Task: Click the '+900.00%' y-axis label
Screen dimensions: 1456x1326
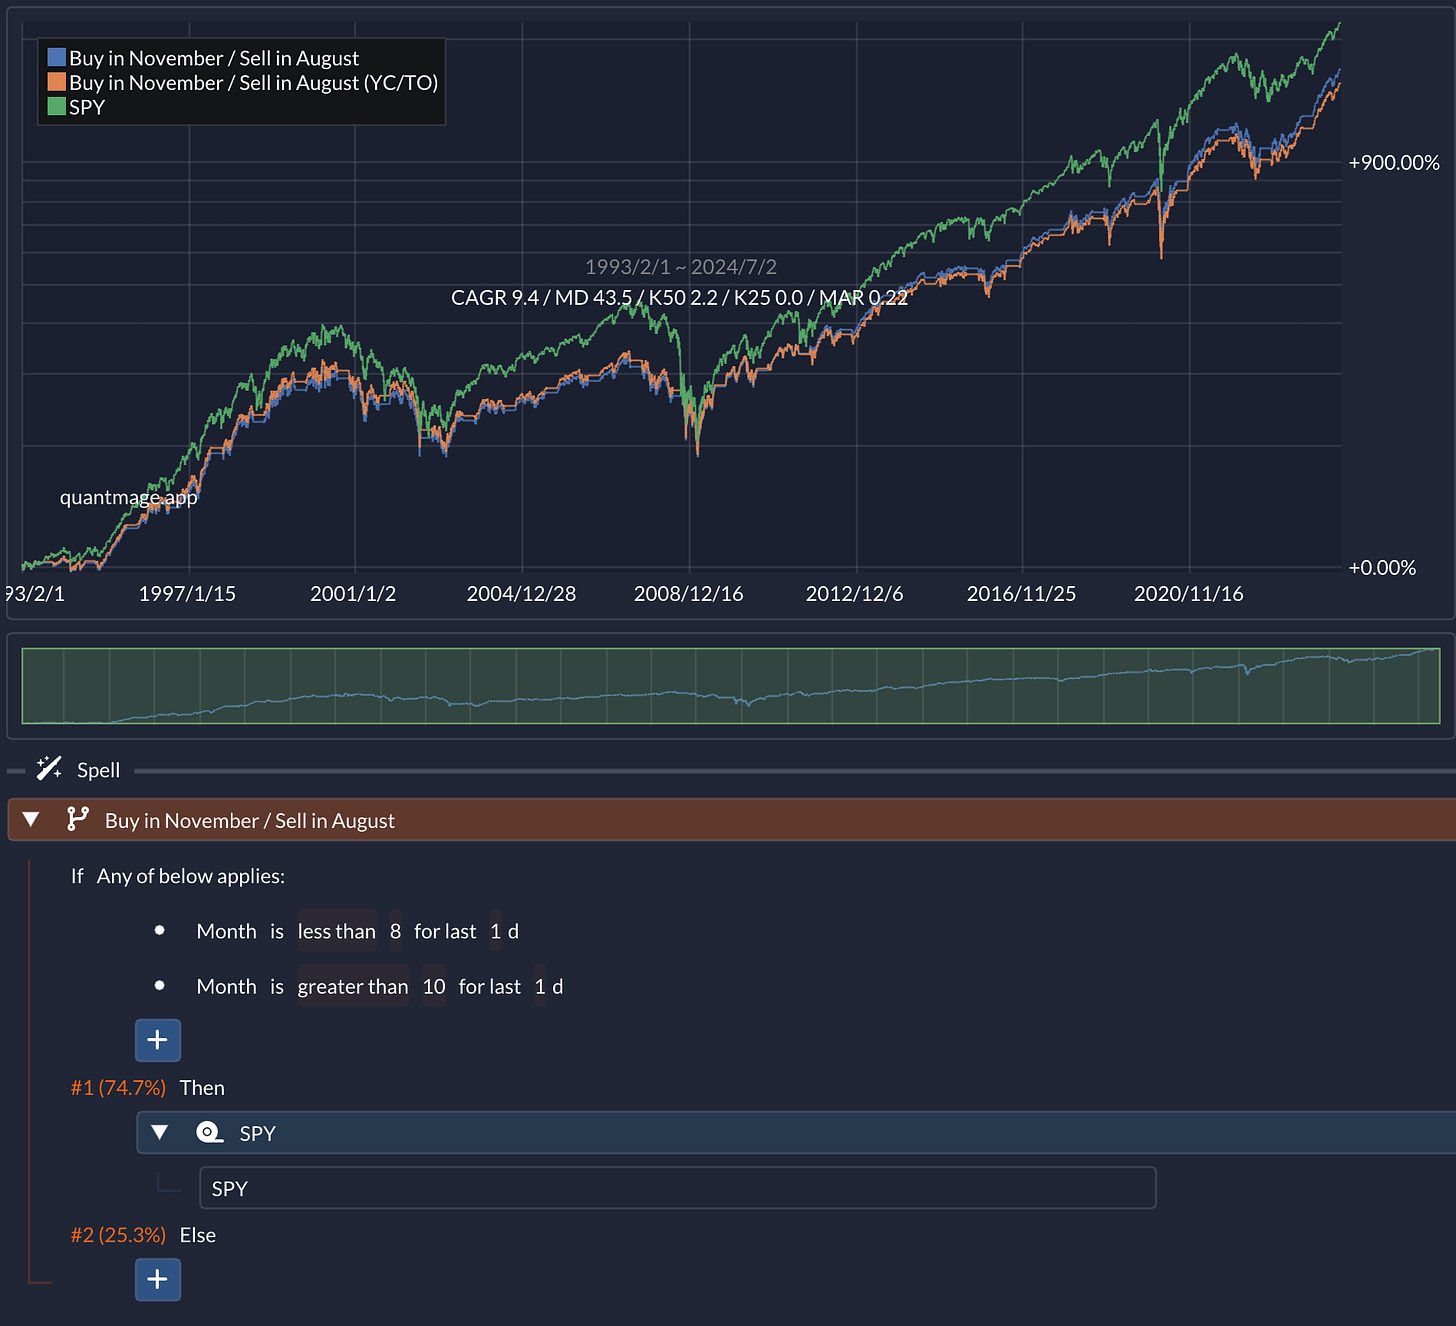Action: click(1394, 163)
